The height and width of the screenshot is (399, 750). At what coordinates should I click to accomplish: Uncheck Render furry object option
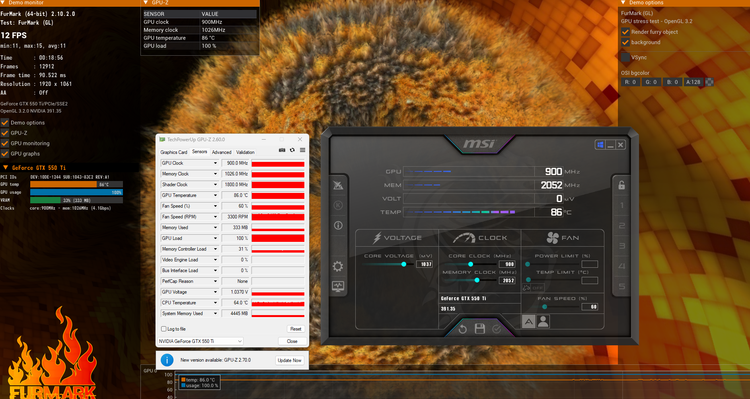(625, 32)
